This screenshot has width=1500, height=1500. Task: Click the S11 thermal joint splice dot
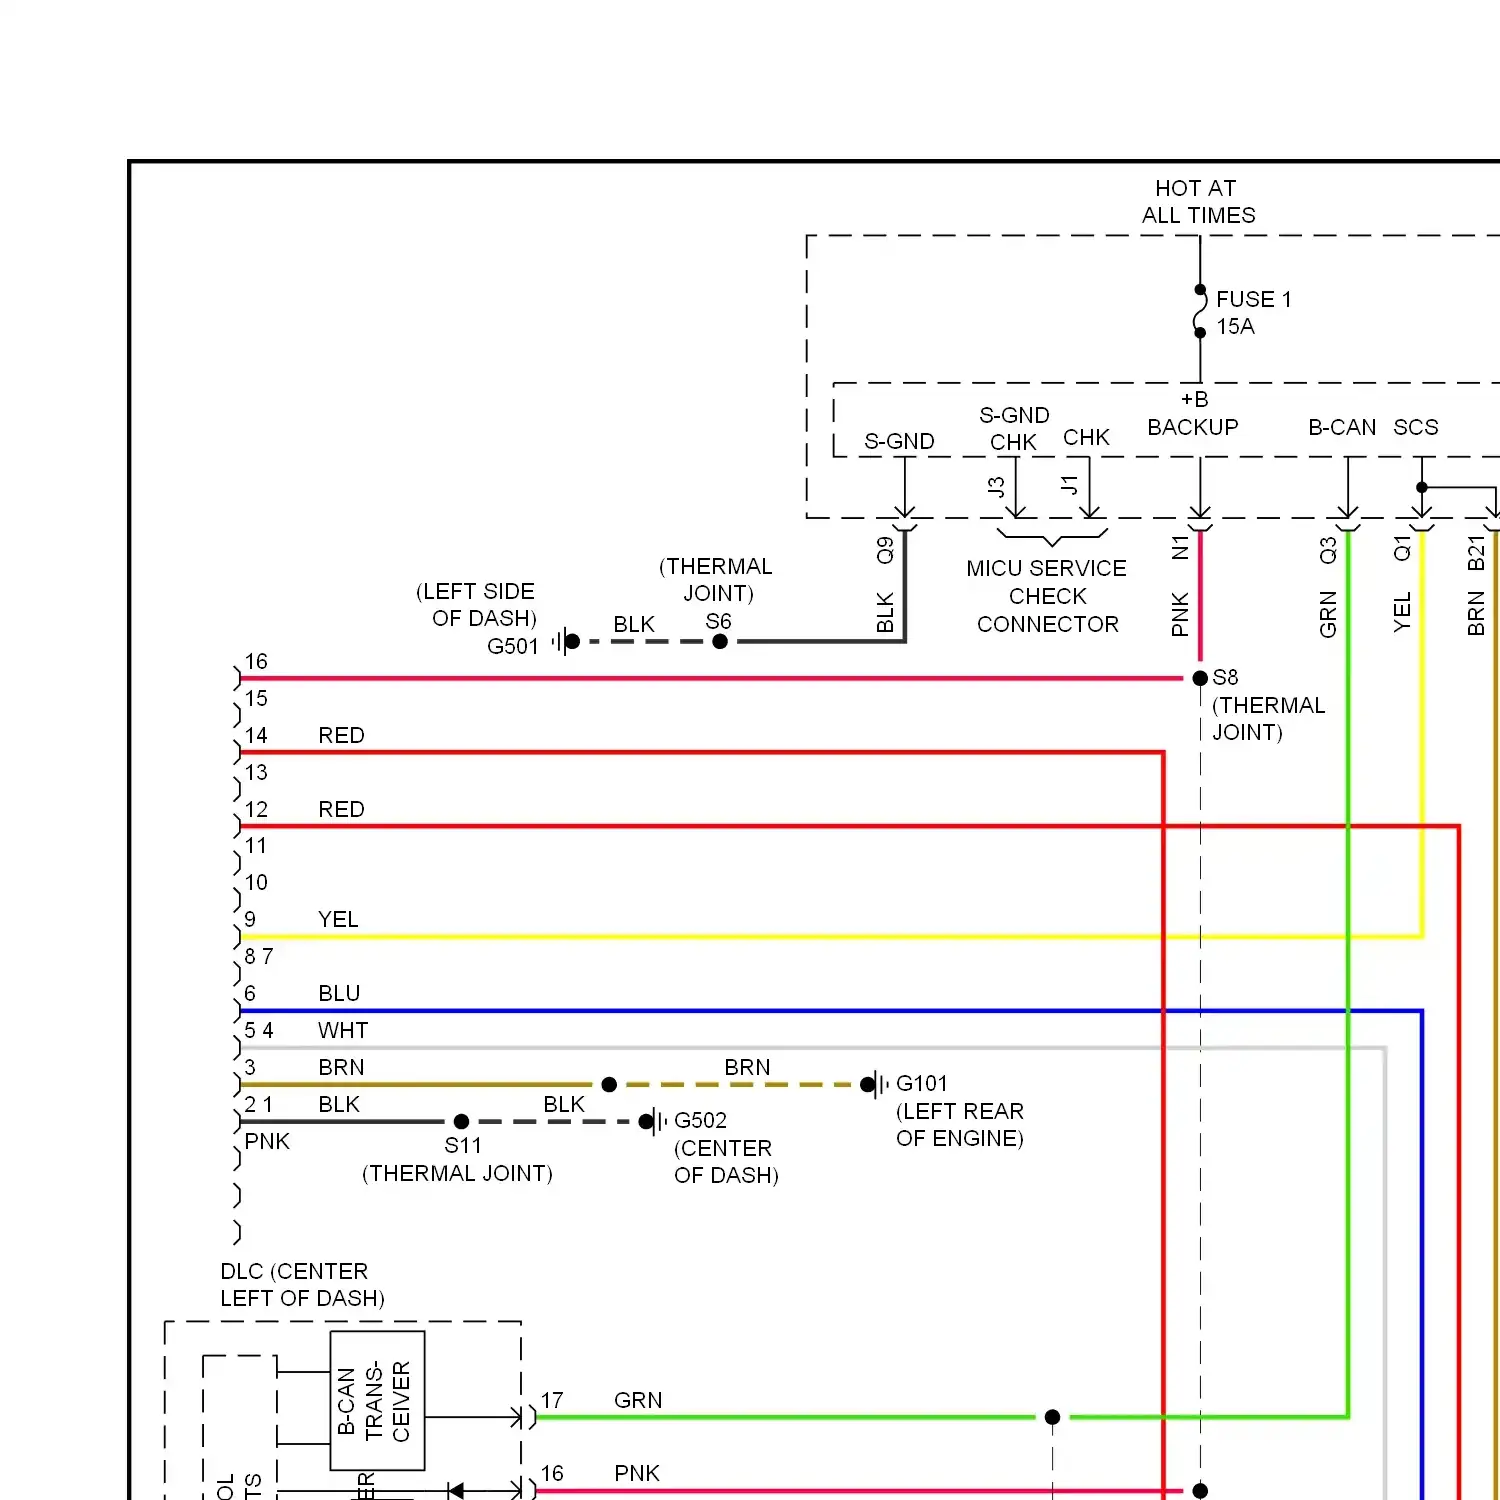(461, 1121)
